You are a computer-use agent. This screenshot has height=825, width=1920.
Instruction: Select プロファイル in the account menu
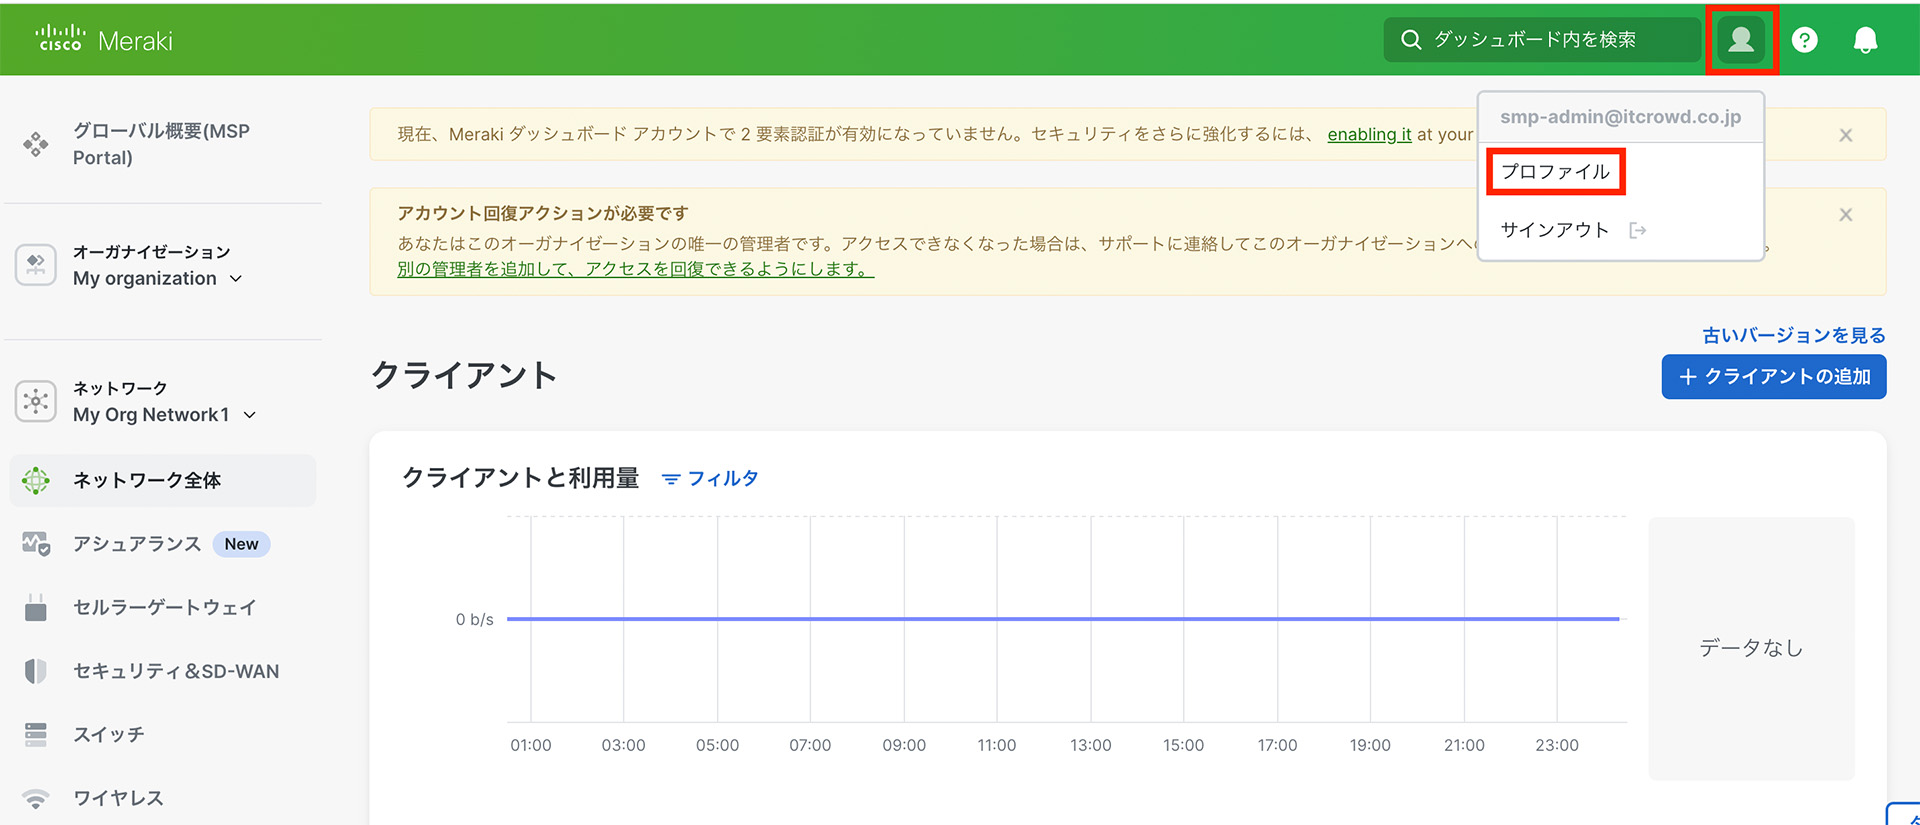point(1555,172)
